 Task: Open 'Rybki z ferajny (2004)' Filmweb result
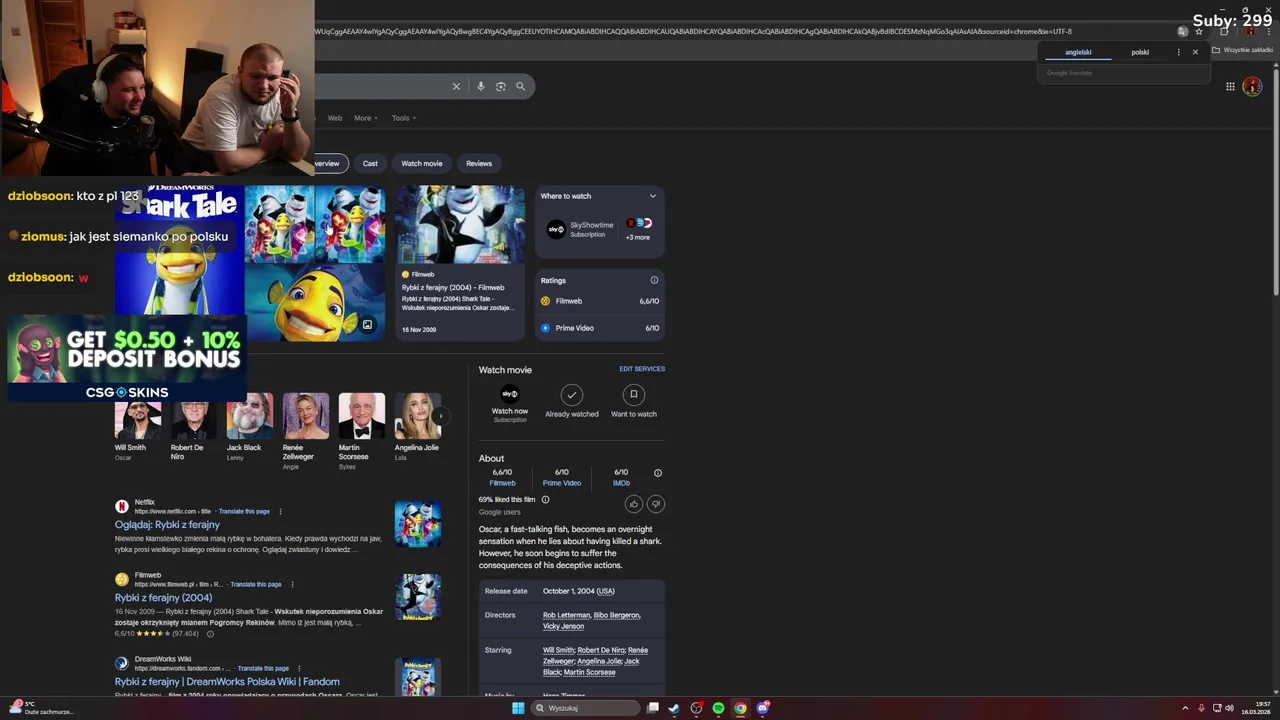pos(163,598)
